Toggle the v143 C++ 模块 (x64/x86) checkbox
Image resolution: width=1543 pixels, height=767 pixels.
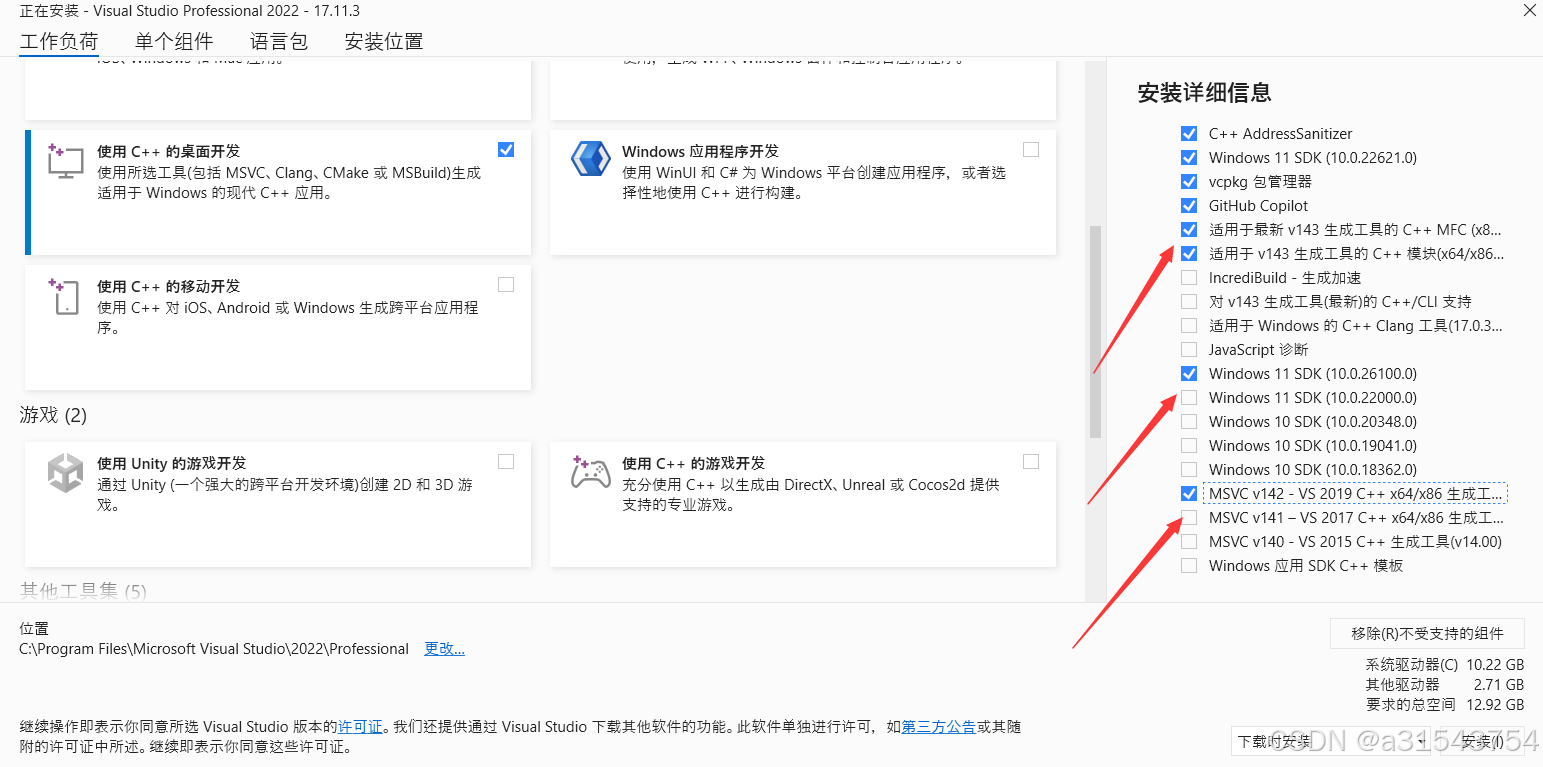[1189, 253]
